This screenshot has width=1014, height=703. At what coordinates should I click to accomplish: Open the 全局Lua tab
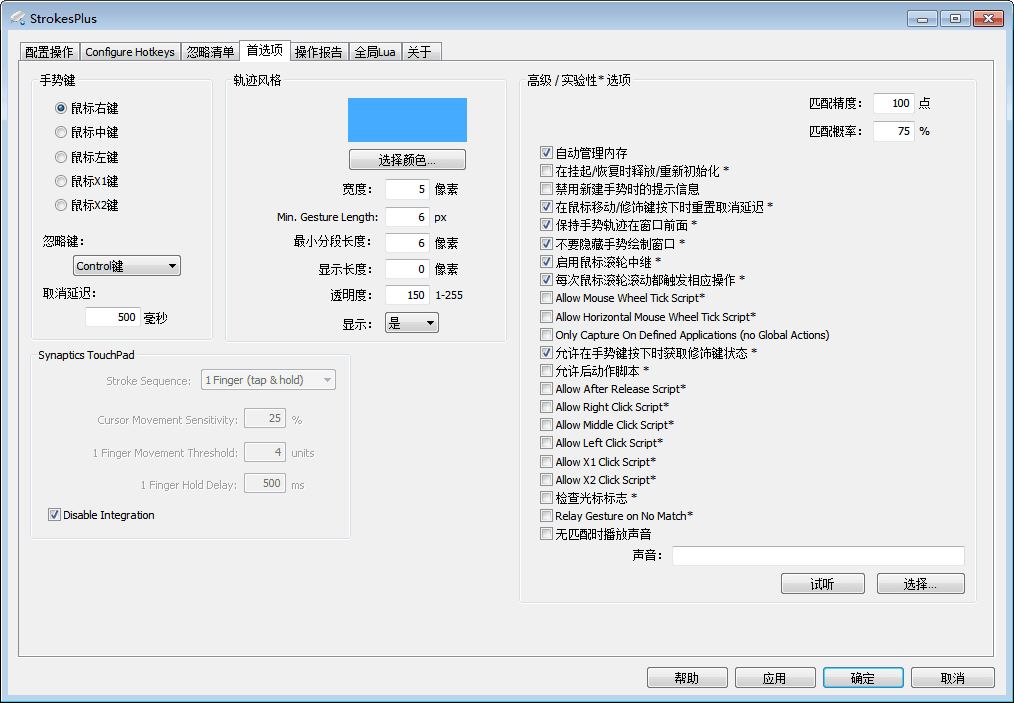[374, 51]
